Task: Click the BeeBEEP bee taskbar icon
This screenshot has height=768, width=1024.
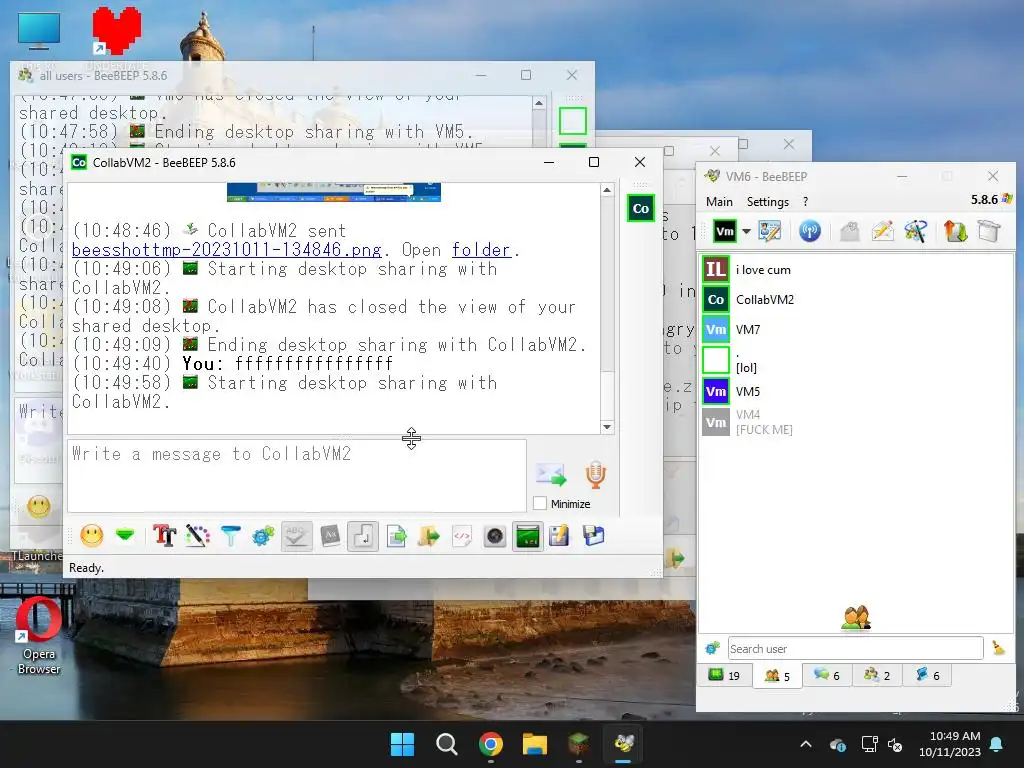Action: 623,744
